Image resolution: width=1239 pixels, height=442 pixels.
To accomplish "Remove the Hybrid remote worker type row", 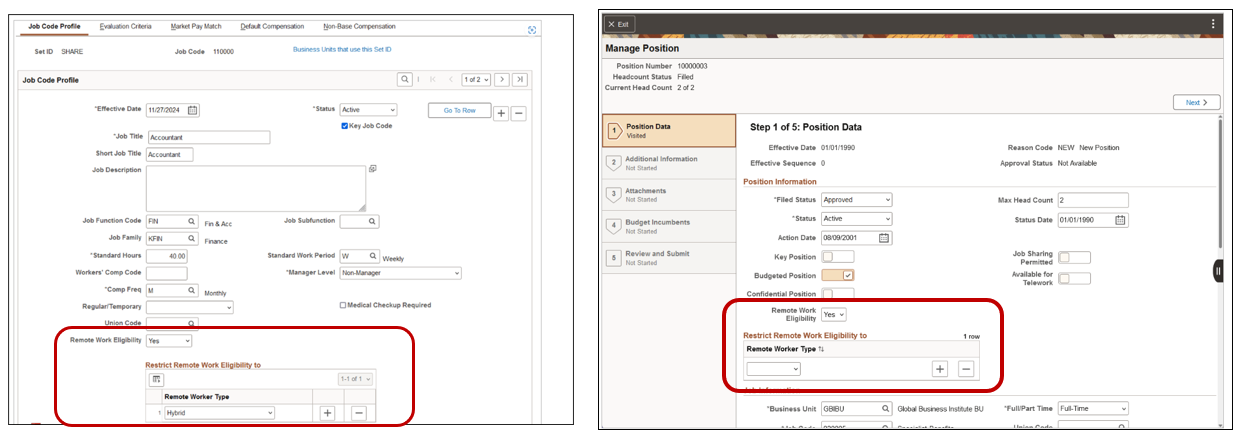I will click(x=359, y=412).
